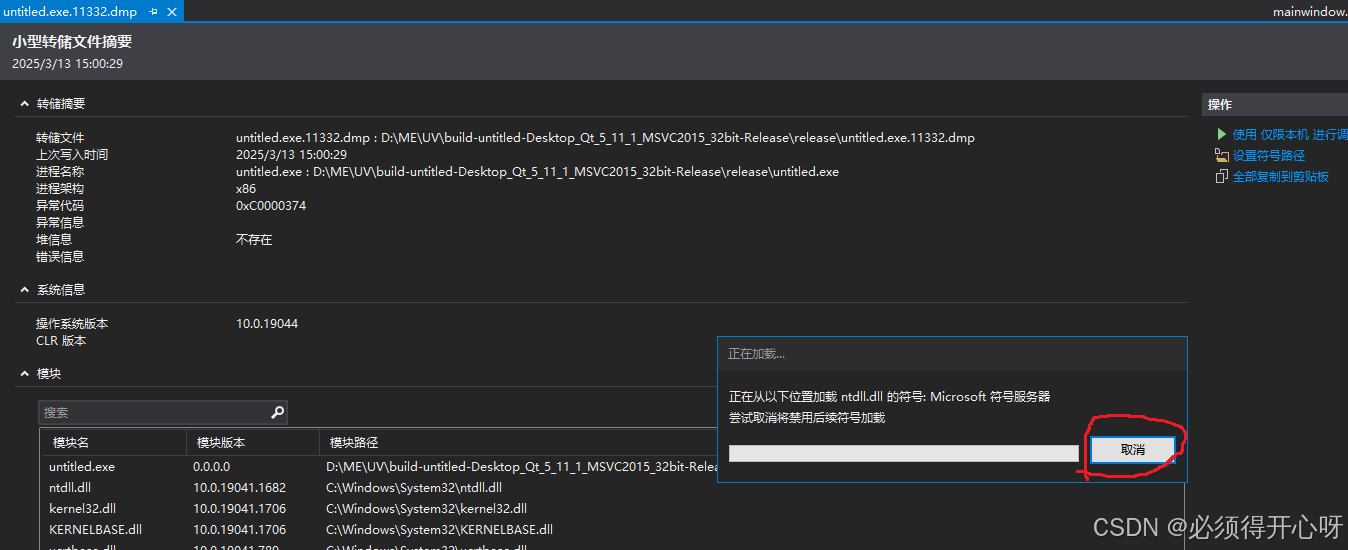Screen dimensions: 1348x550
Task: Select the kernel32.dll module row
Action: pyautogui.click(x=82, y=509)
